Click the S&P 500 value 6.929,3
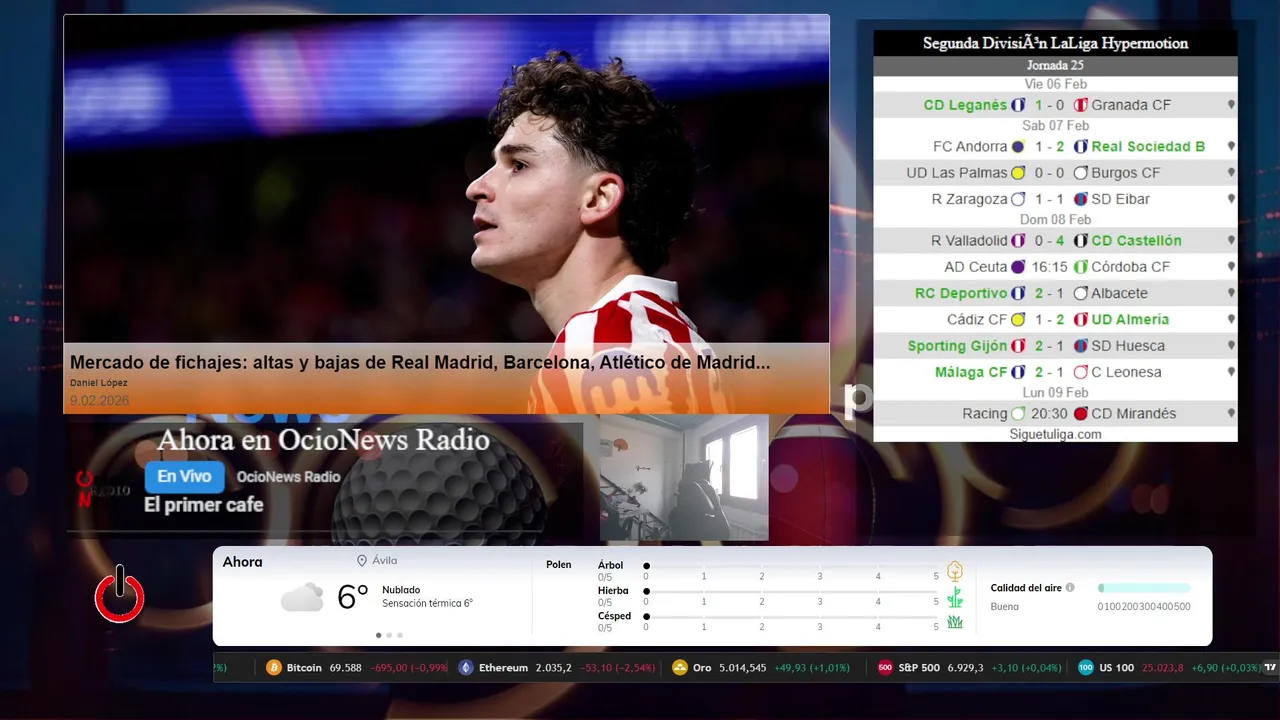The width and height of the screenshot is (1280, 720). 965,668
